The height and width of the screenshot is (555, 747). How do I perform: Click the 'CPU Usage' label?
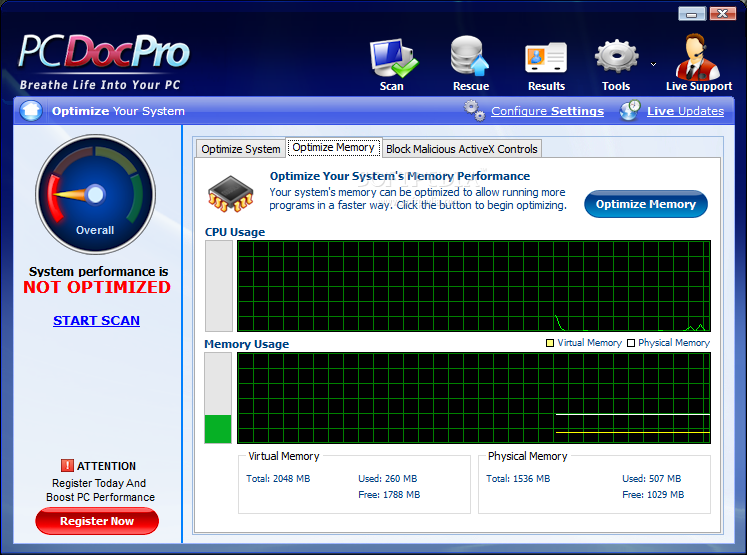(x=235, y=232)
